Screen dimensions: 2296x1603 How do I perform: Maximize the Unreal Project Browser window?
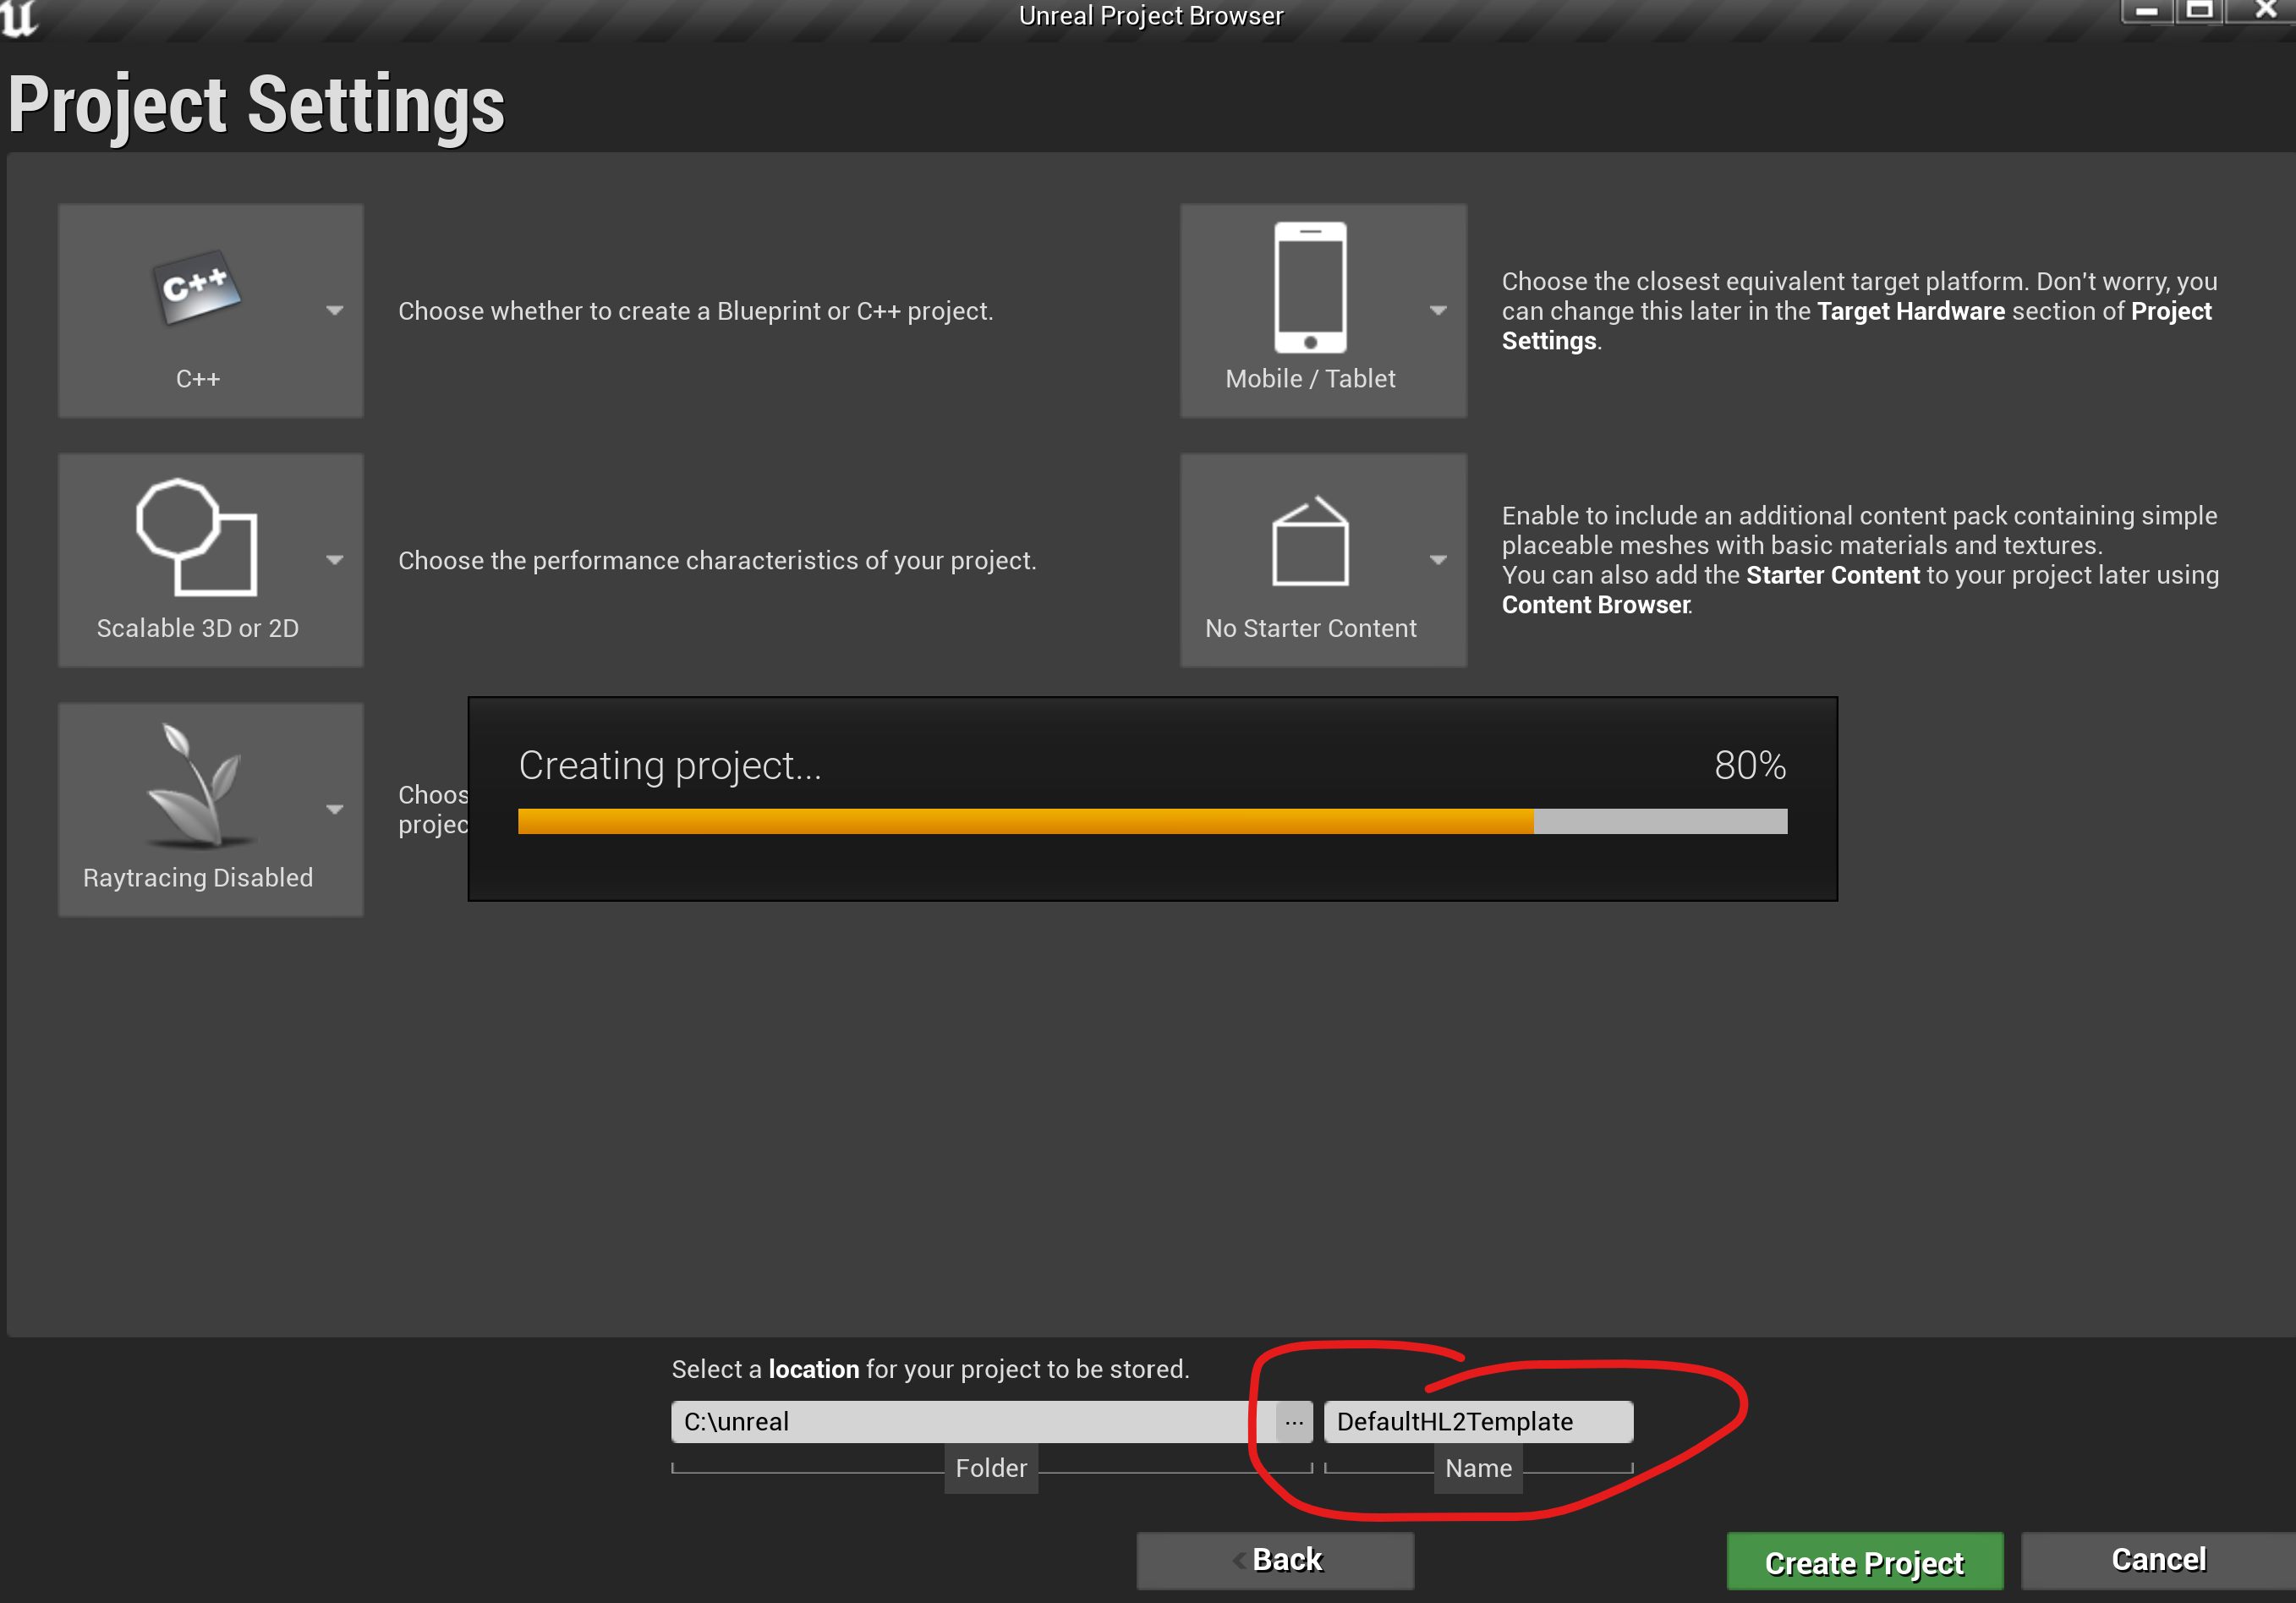(2198, 11)
